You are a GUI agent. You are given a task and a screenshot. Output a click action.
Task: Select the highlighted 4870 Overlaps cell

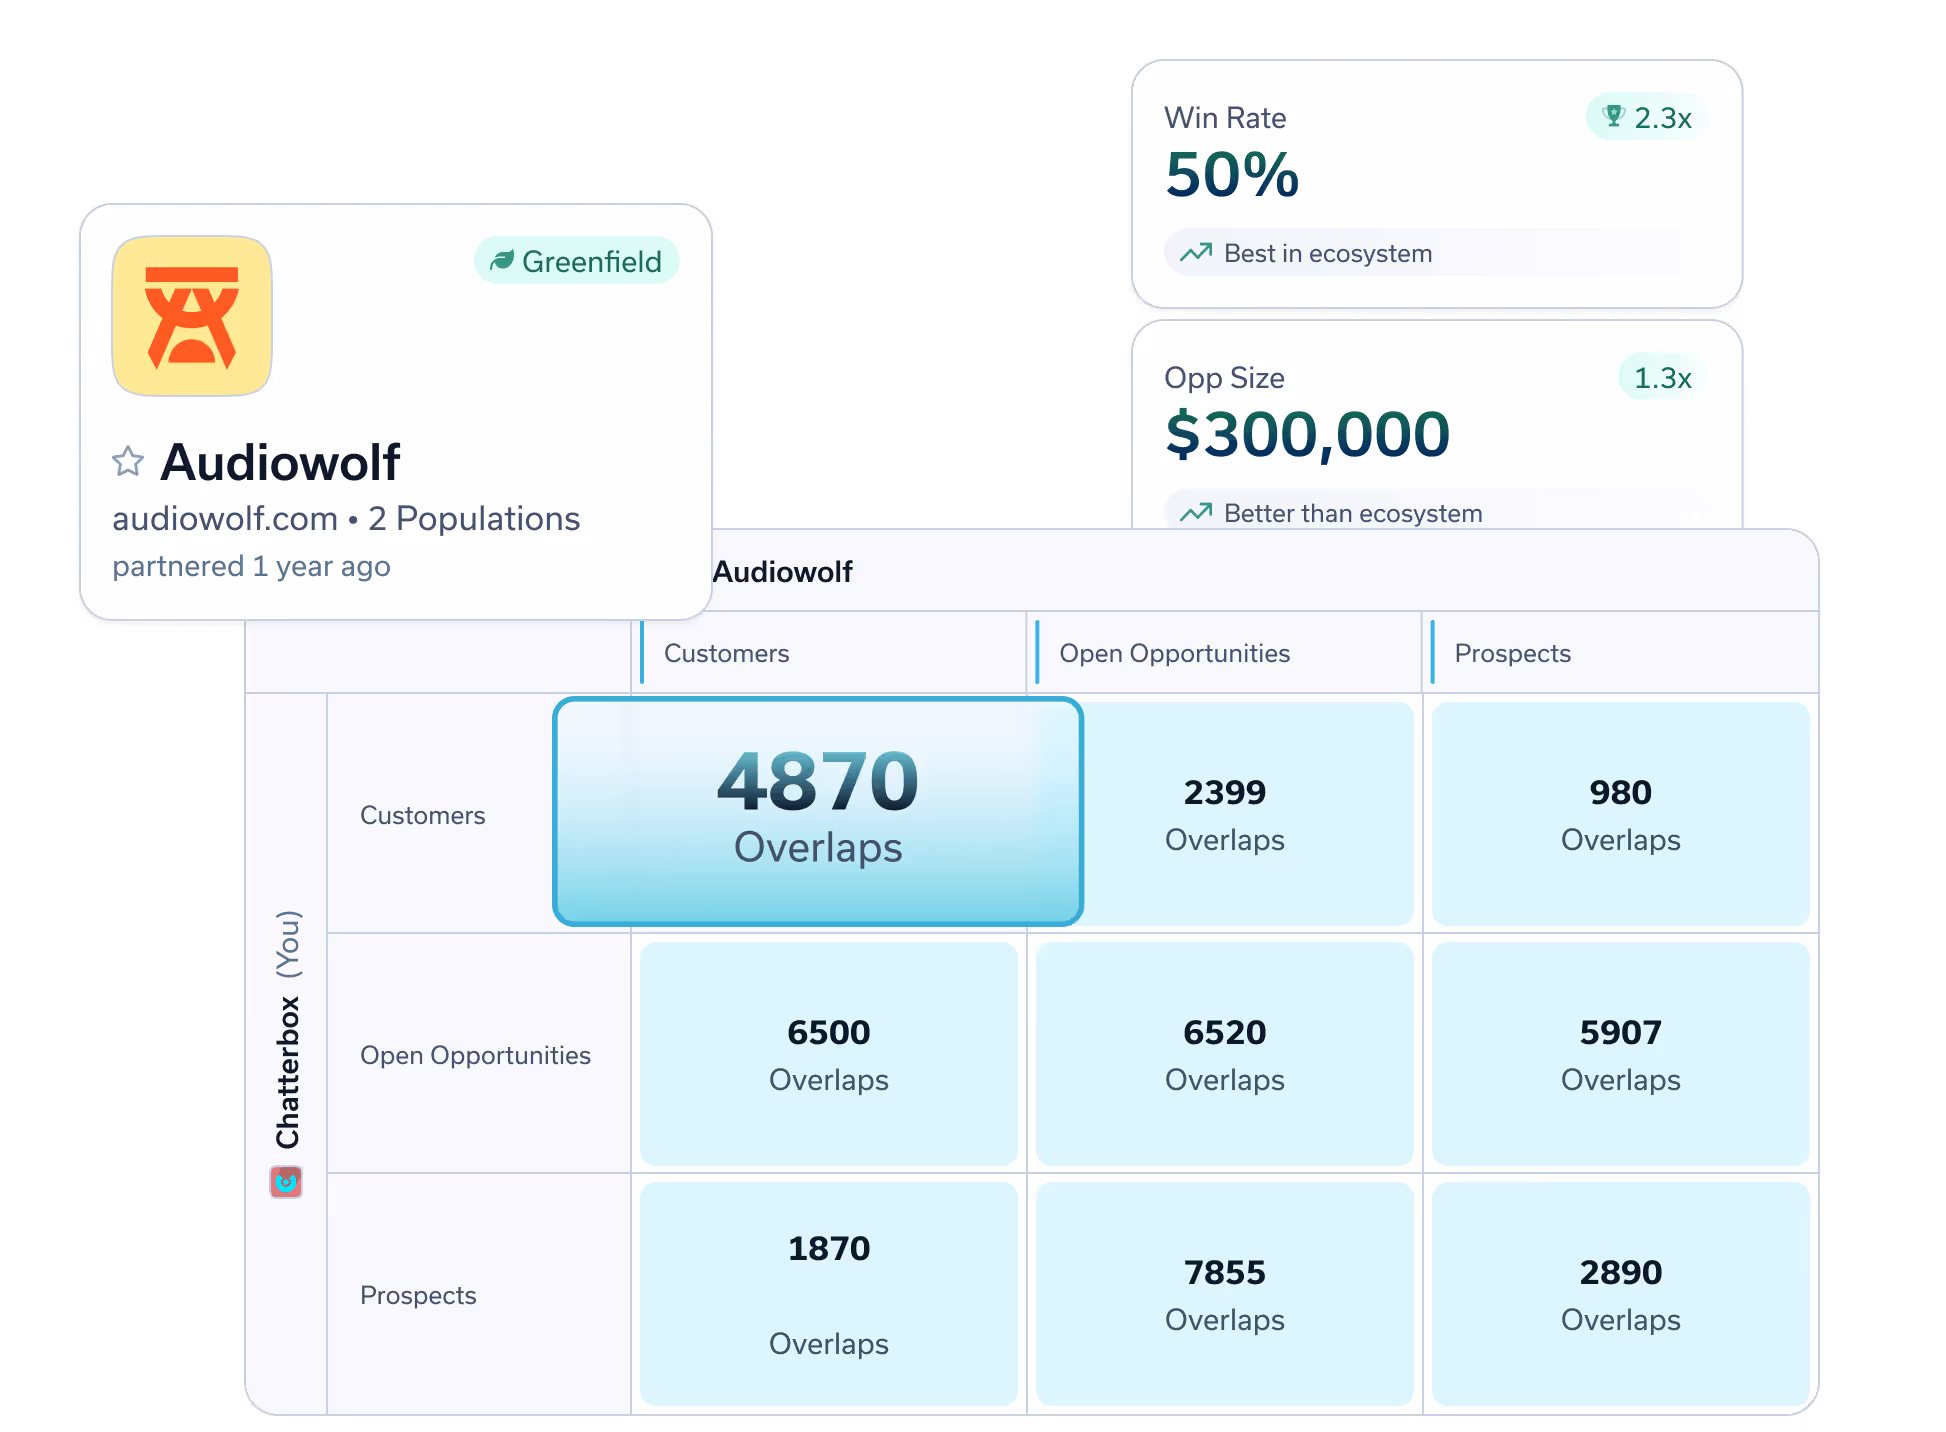coord(818,811)
